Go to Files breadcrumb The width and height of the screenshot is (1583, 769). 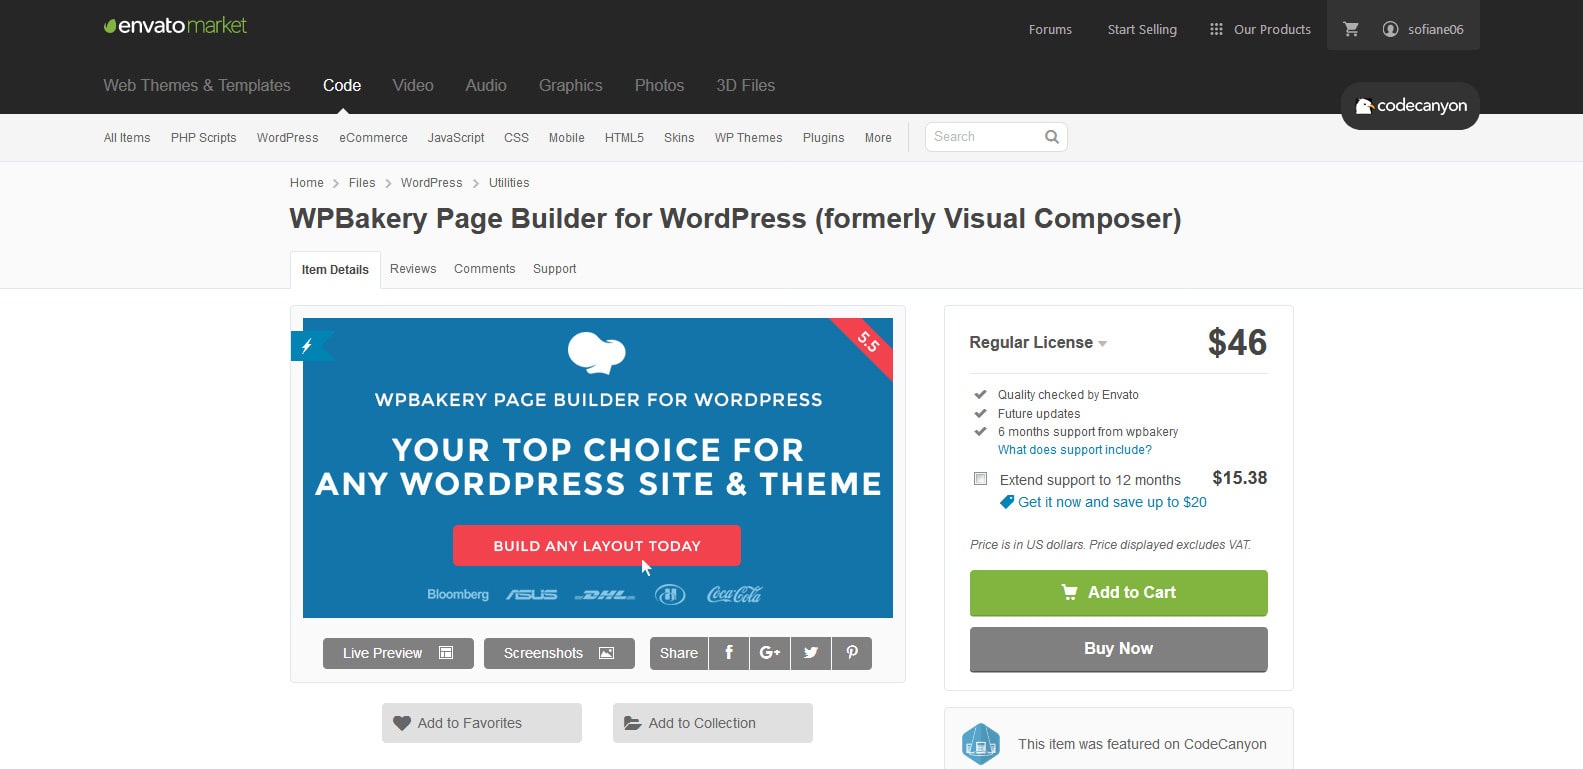pos(362,183)
